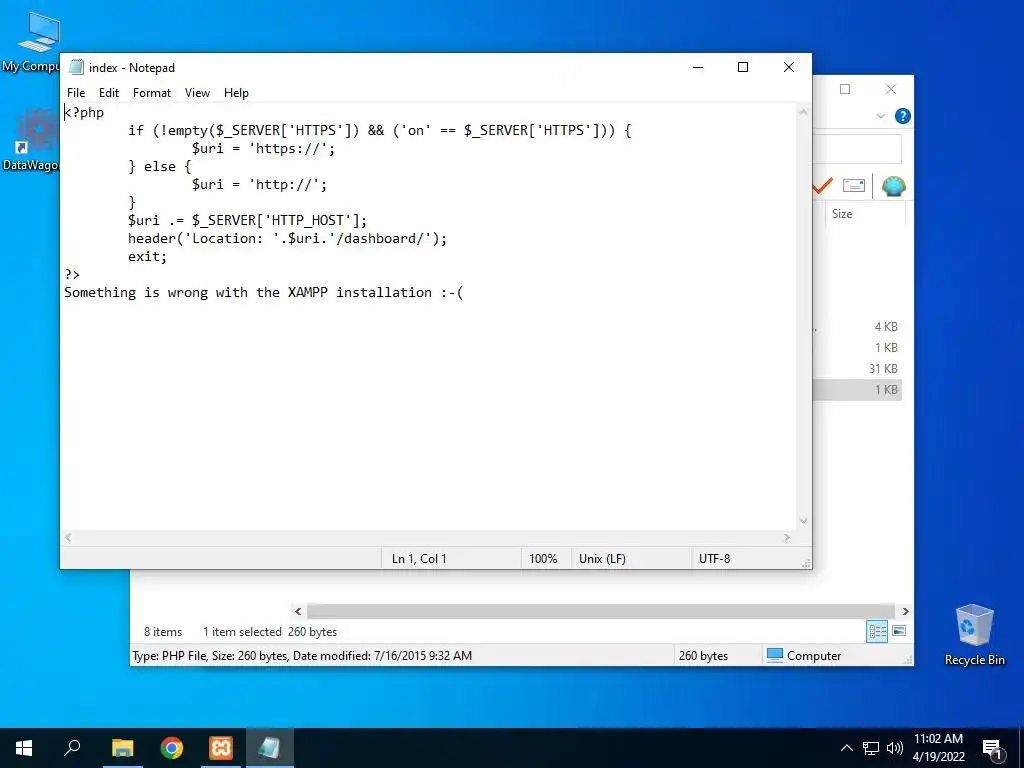Click the 'Unix (LF)' status bar entry

click(602, 558)
